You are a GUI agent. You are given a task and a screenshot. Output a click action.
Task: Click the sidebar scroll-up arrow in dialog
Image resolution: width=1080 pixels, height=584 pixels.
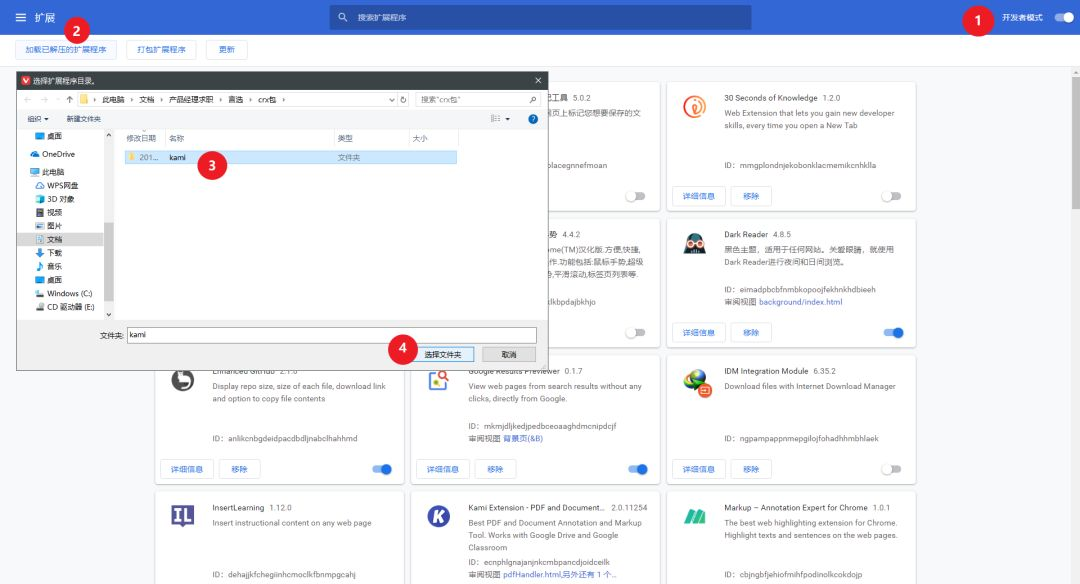click(x=108, y=136)
